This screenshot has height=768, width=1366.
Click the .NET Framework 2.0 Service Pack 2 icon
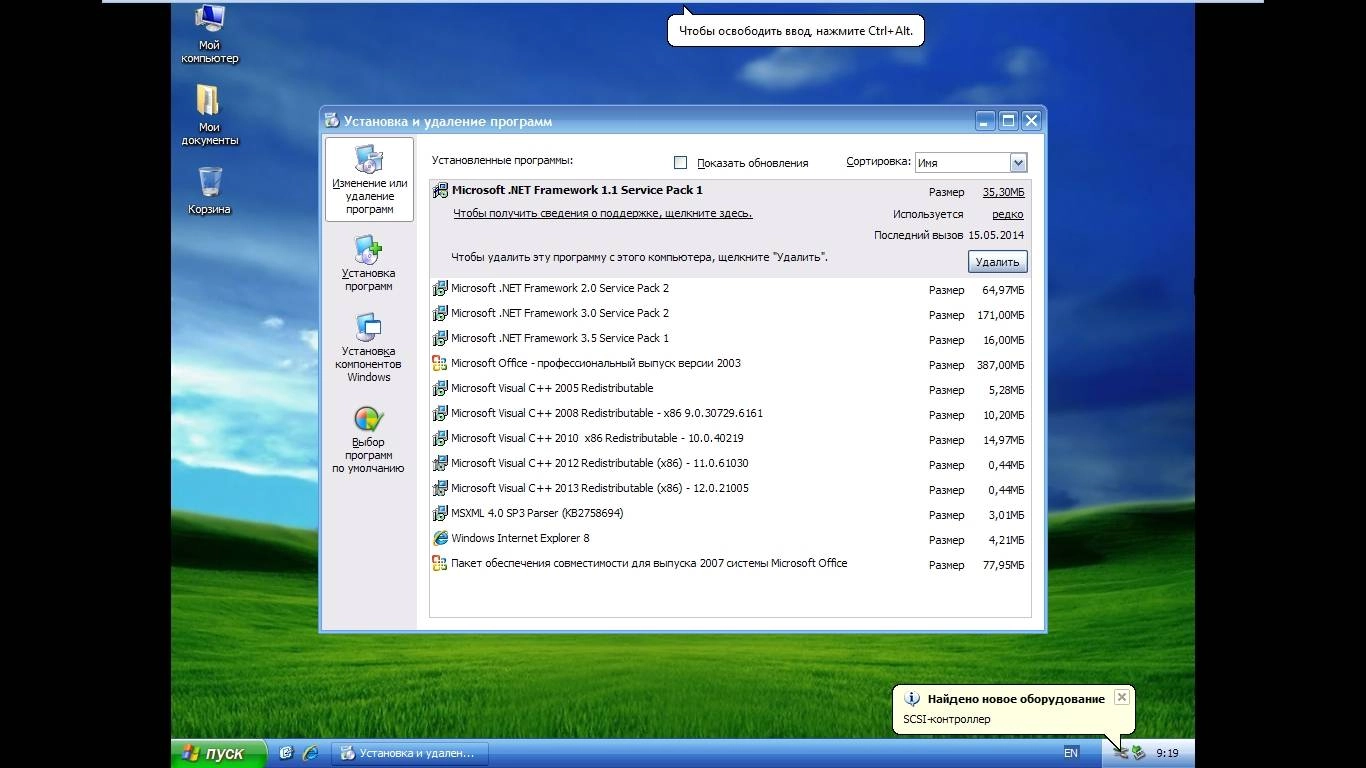pos(440,288)
